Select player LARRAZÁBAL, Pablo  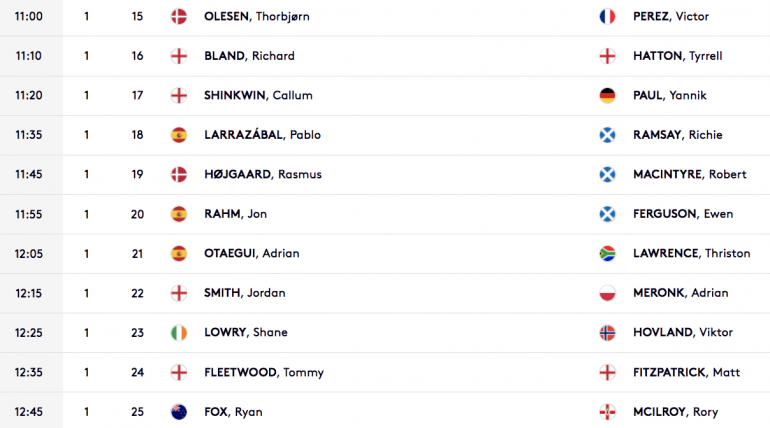point(262,135)
